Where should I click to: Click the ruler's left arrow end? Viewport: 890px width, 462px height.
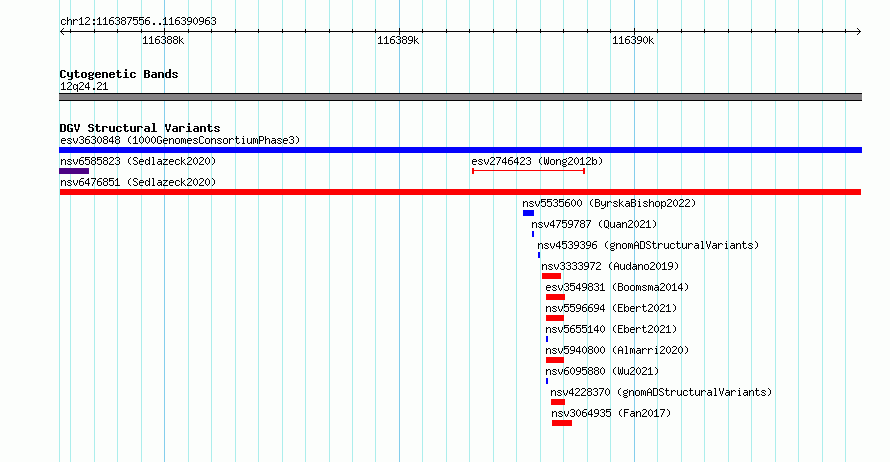(x=62, y=32)
